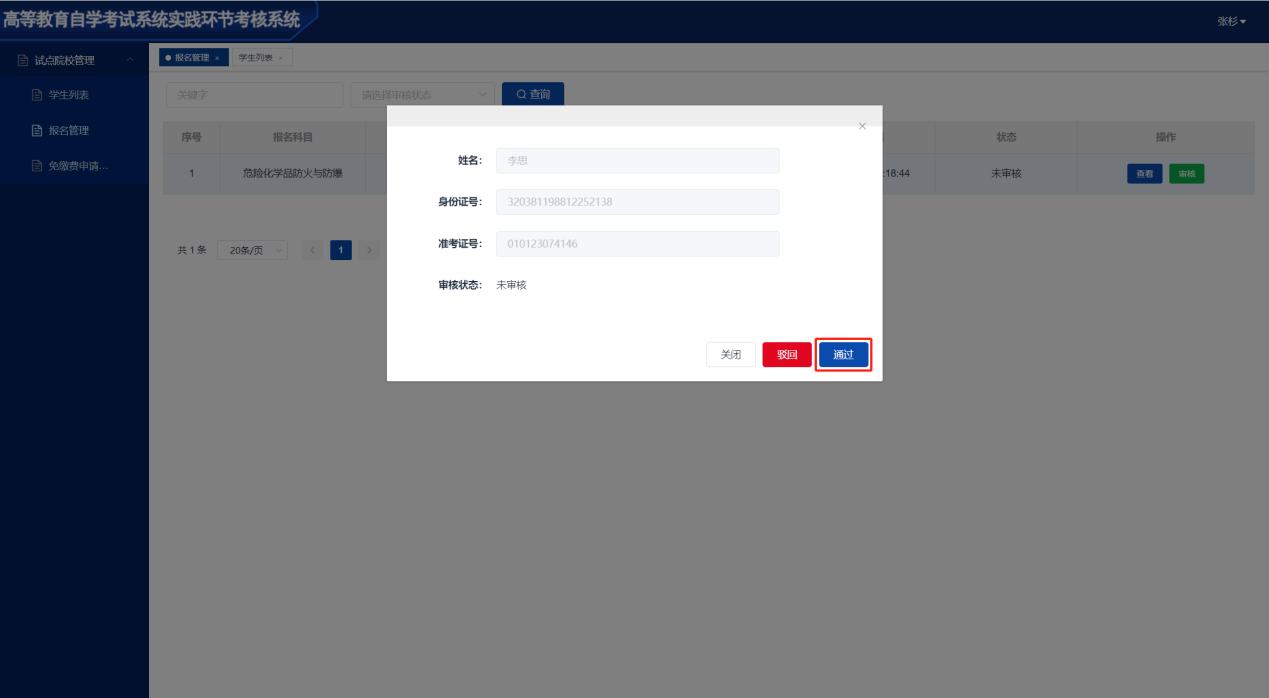Viewport: 1269px width, 698px height.
Task: Close the dialog with the X icon
Action: coord(862,126)
